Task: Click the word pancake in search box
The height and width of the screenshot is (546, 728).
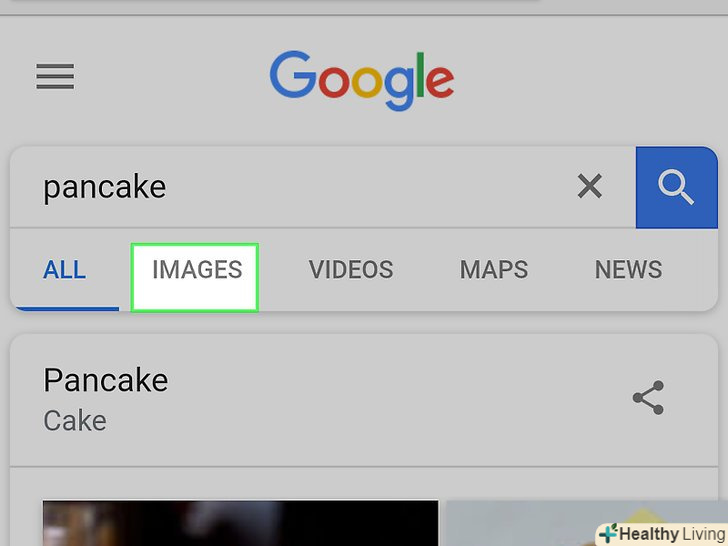Action: [x=104, y=187]
